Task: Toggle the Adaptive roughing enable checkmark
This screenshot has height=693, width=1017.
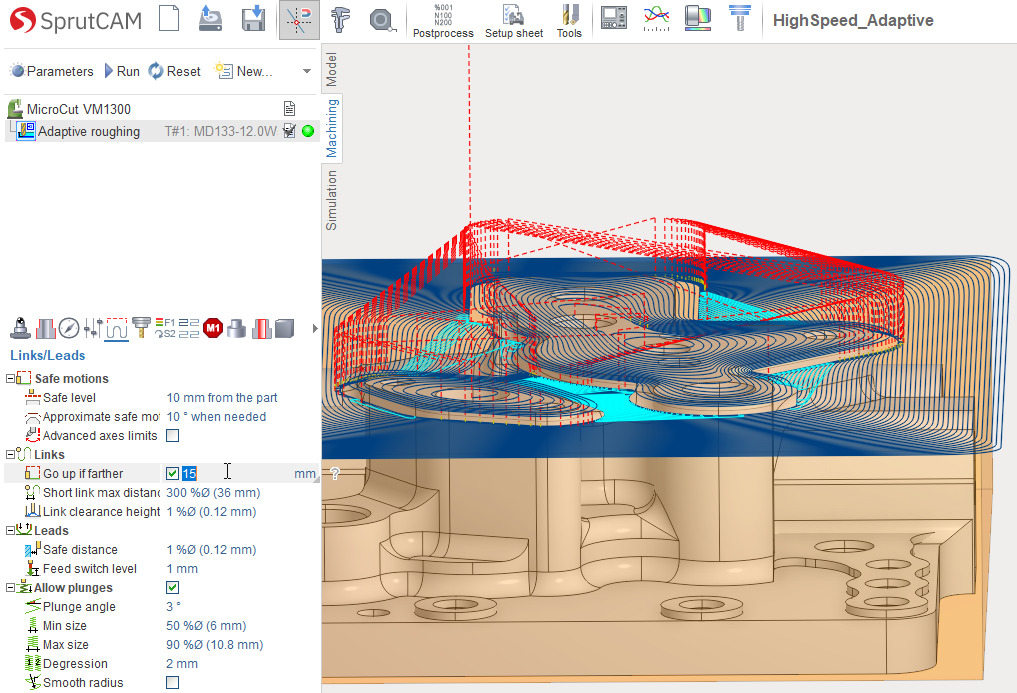Action: [290, 131]
